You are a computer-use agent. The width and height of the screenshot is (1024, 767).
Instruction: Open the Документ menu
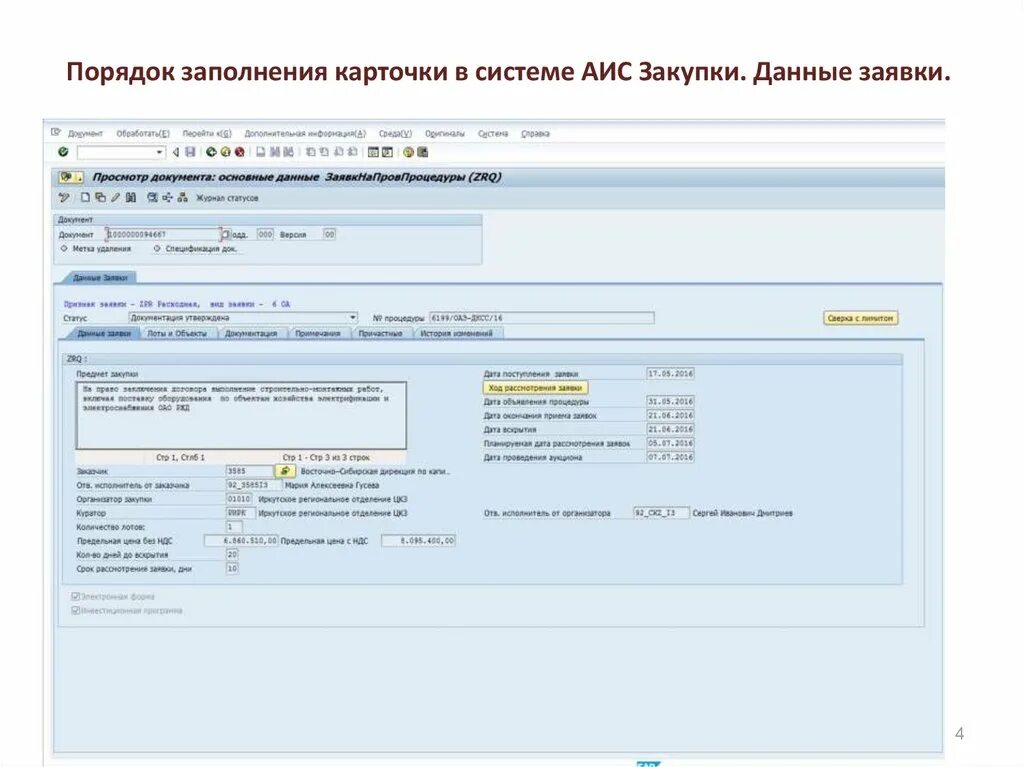85,133
